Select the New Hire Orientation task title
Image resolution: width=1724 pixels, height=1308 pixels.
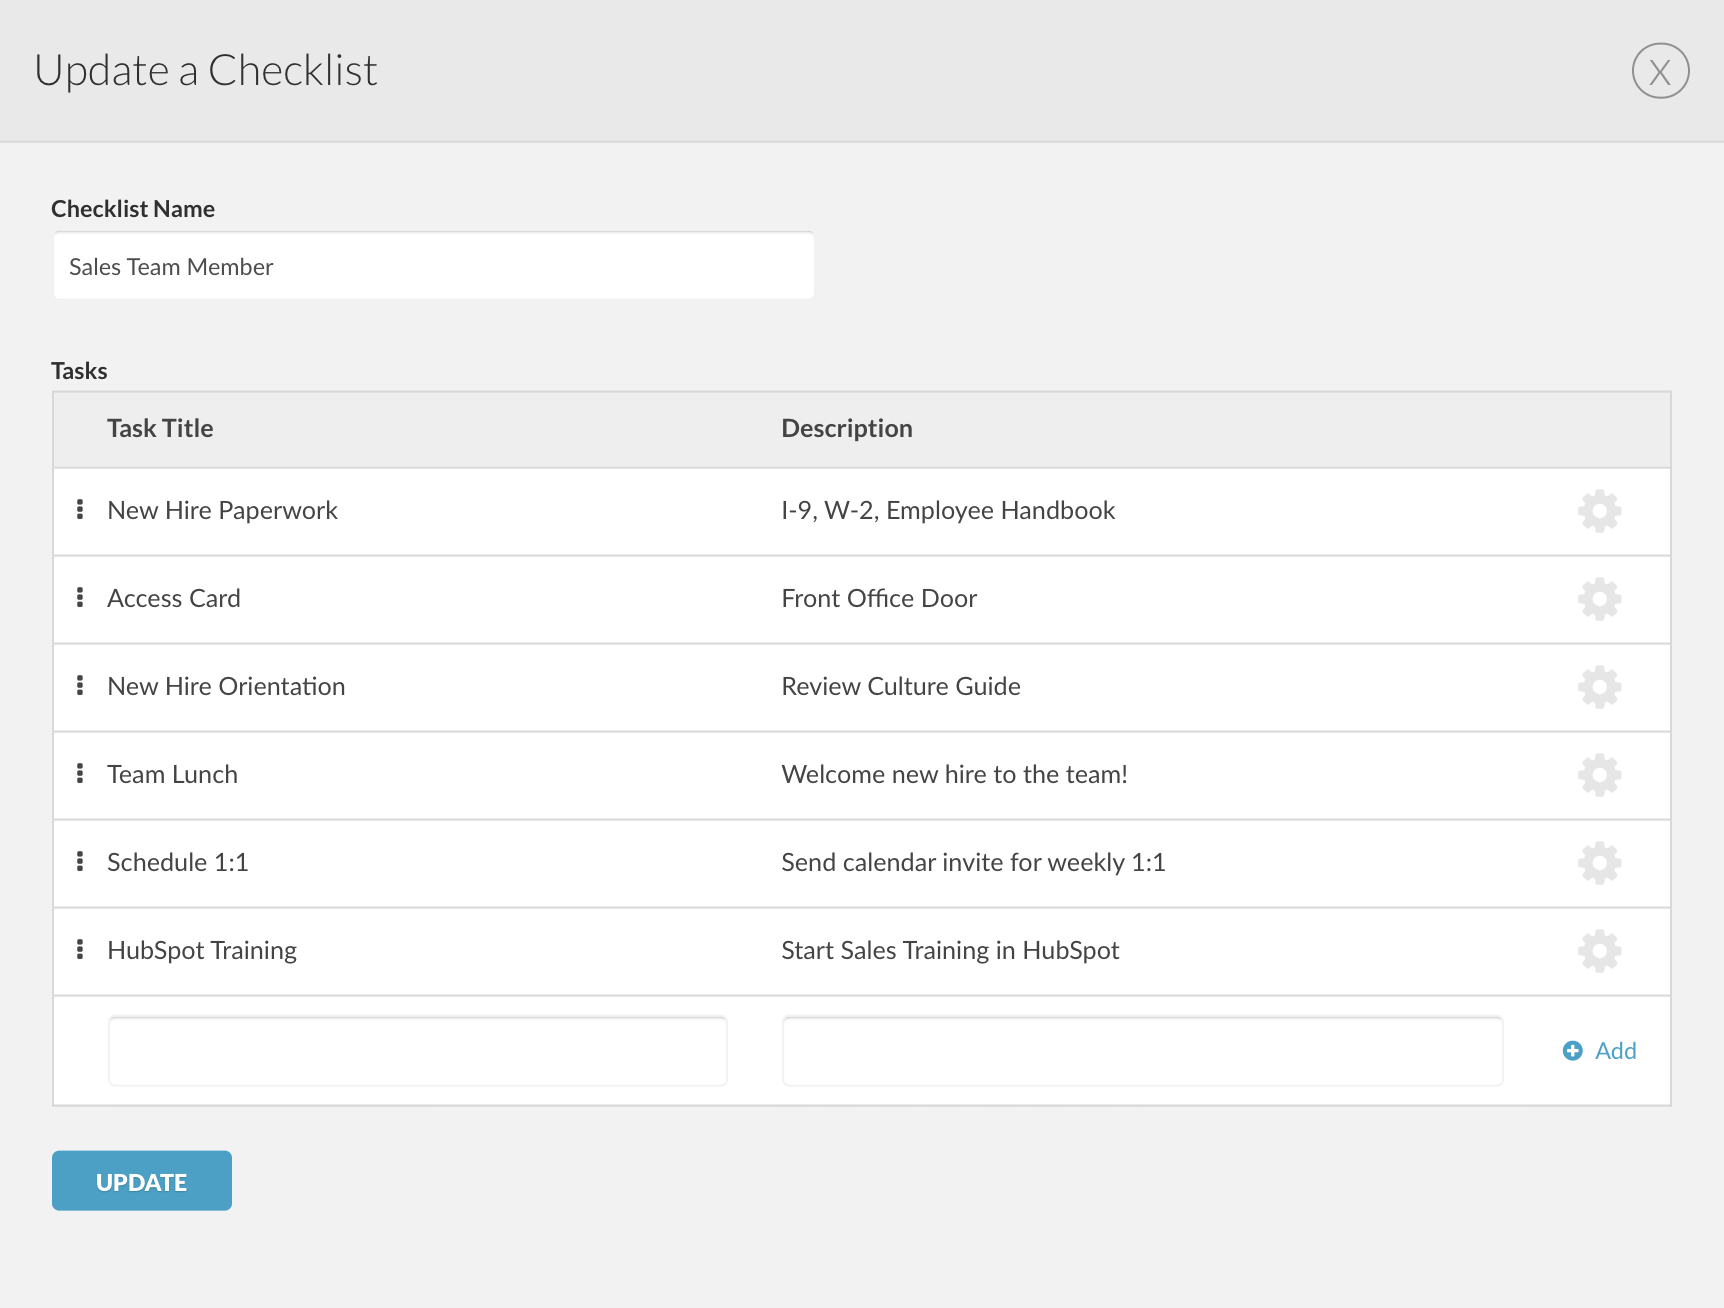226,686
